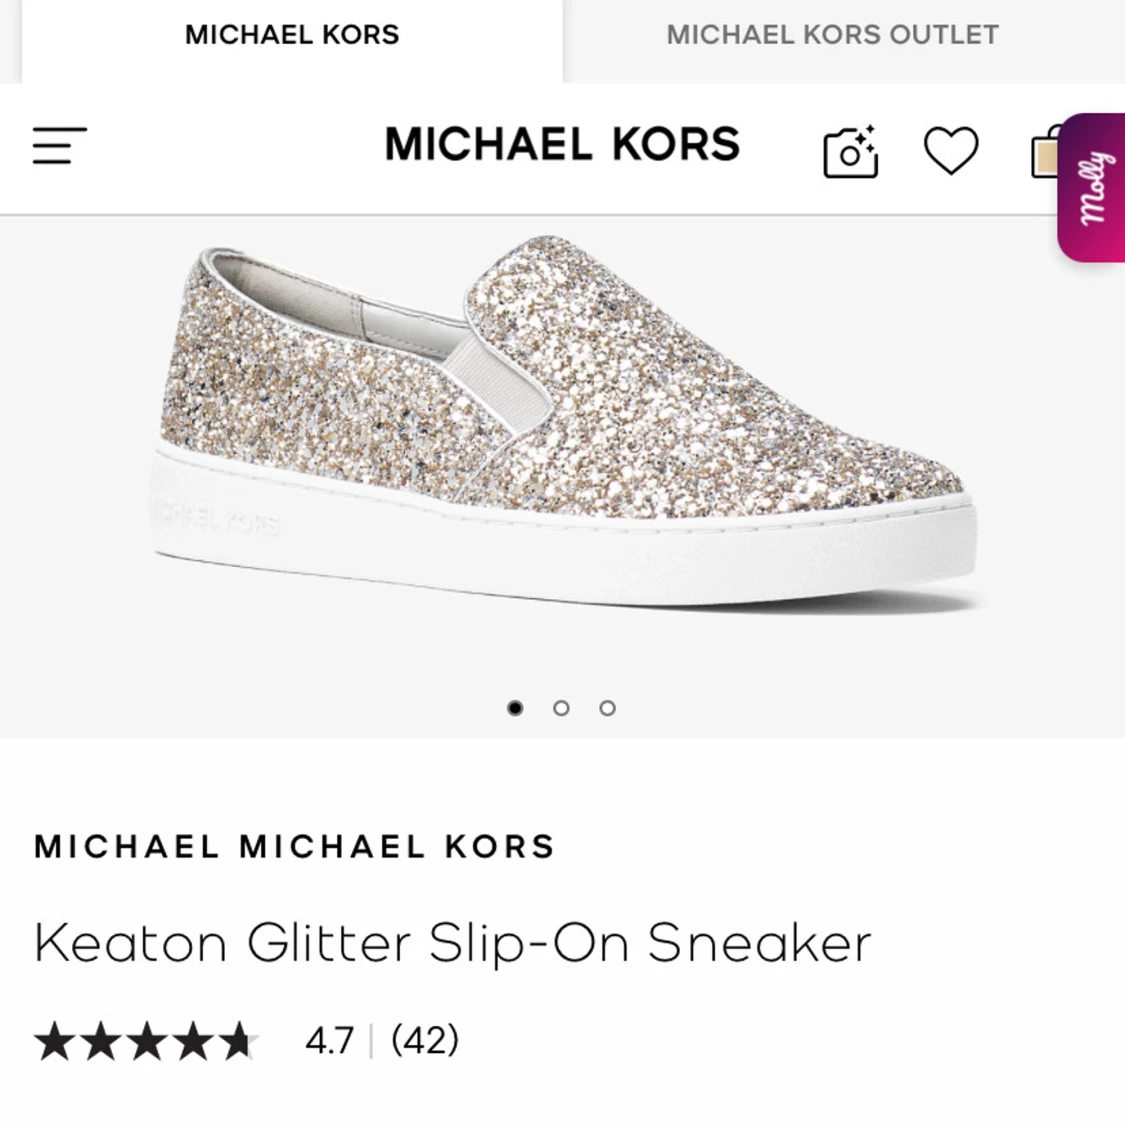
Task: Select the third carousel dot
Action: [607, 708]
